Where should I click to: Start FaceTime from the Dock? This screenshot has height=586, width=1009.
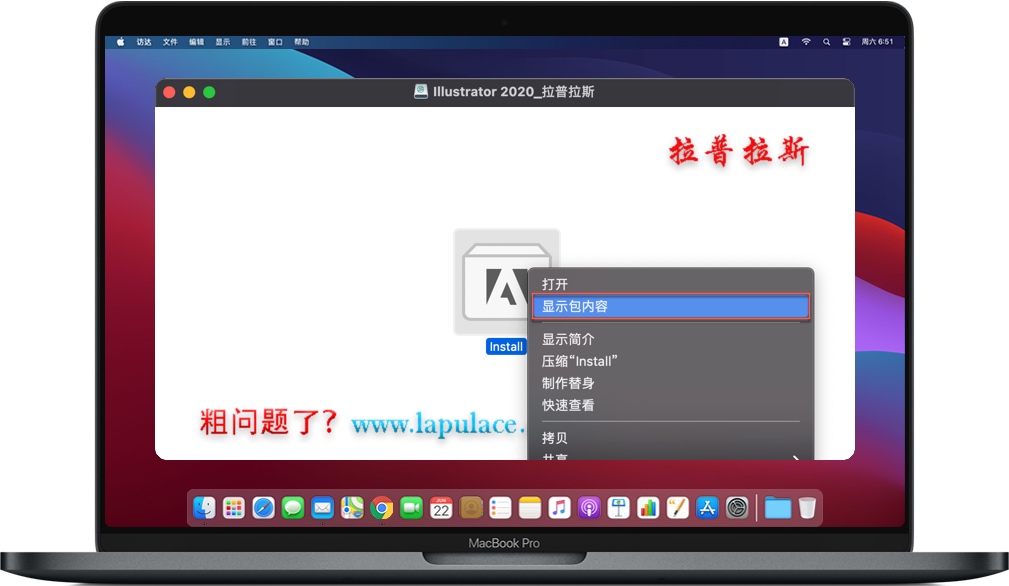(412, 507)
